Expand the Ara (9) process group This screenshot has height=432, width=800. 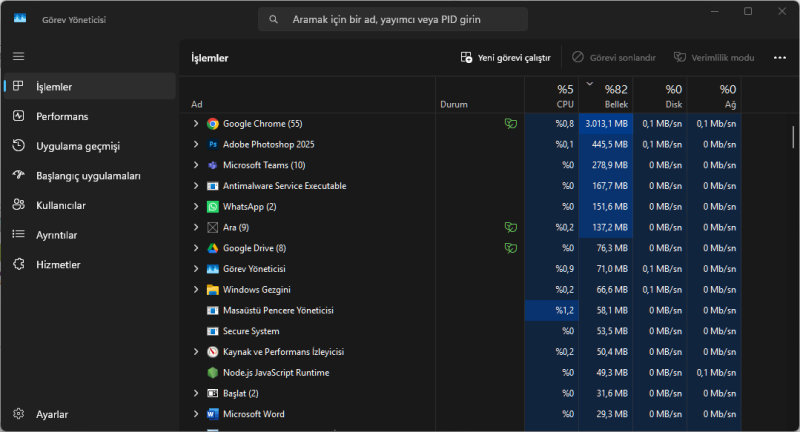point(196,227)
